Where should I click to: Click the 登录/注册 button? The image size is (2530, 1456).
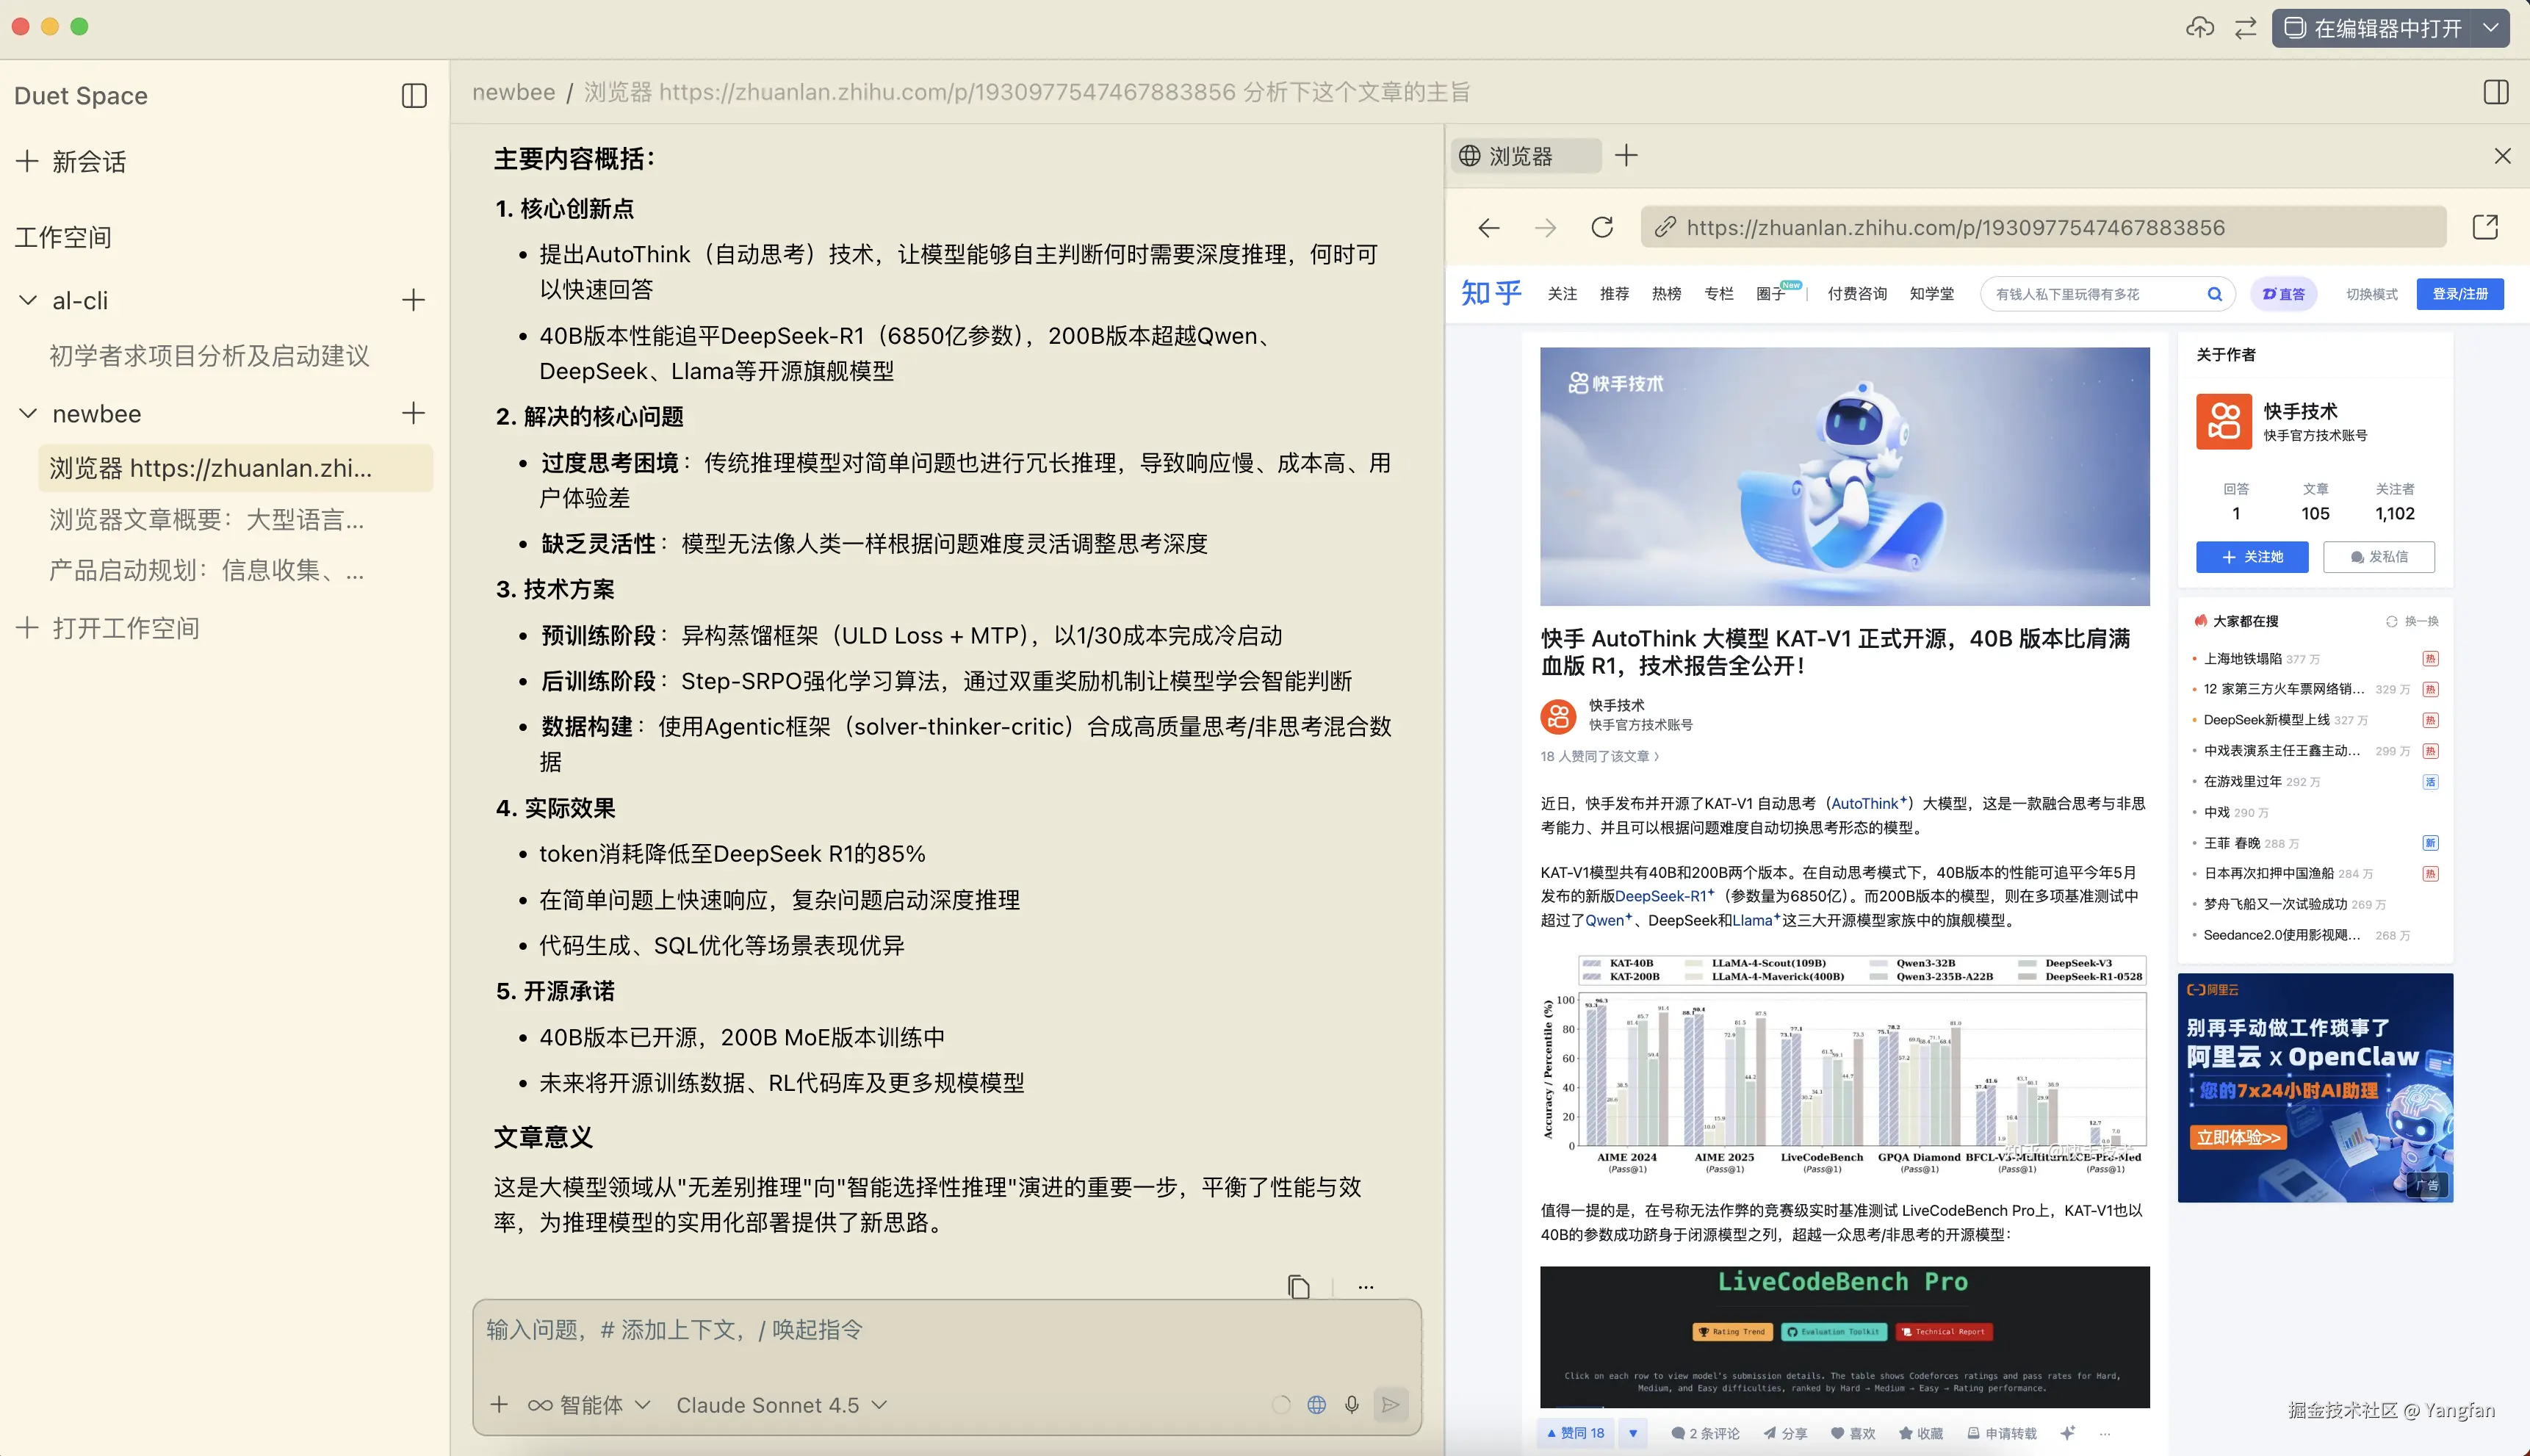(2459, 294)
